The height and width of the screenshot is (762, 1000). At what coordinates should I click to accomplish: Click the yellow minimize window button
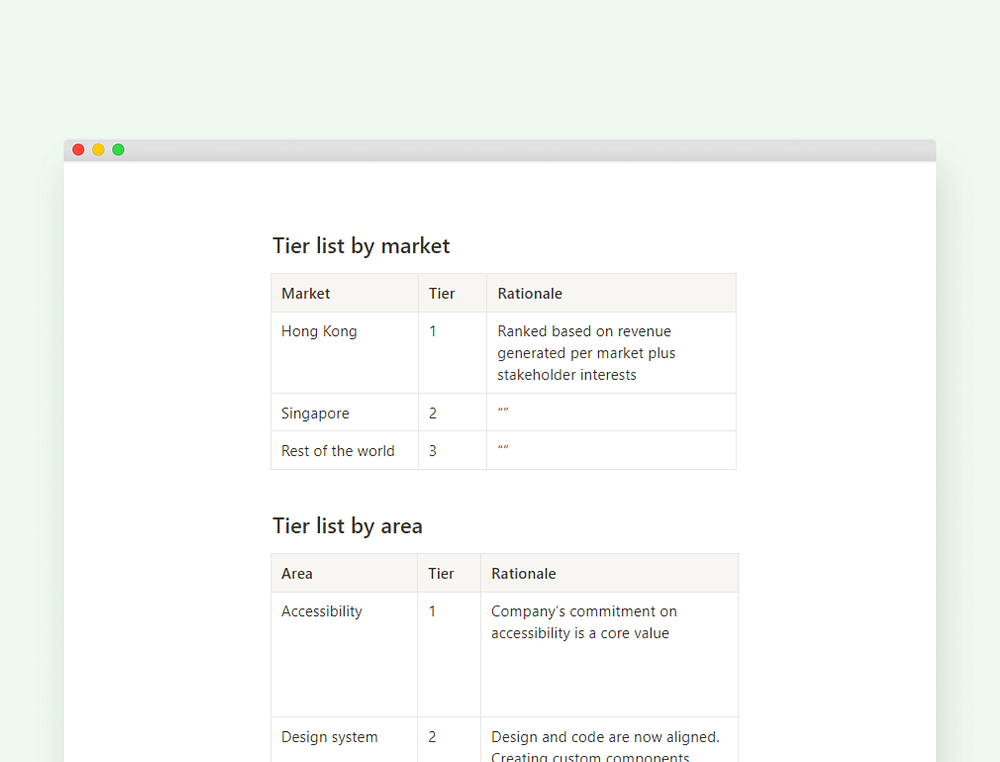98,150
